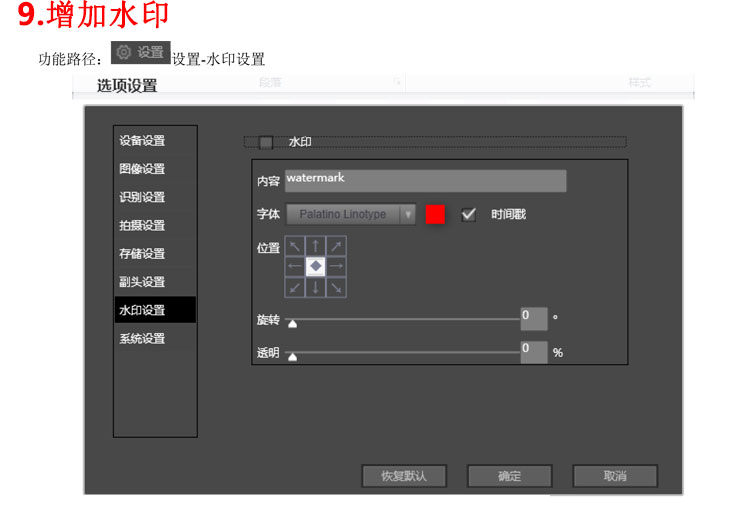Image resolution: width=750 pixels, height=507 pixels.
Task: Select top-right watermark position arrow
Action: click(337, 245)
